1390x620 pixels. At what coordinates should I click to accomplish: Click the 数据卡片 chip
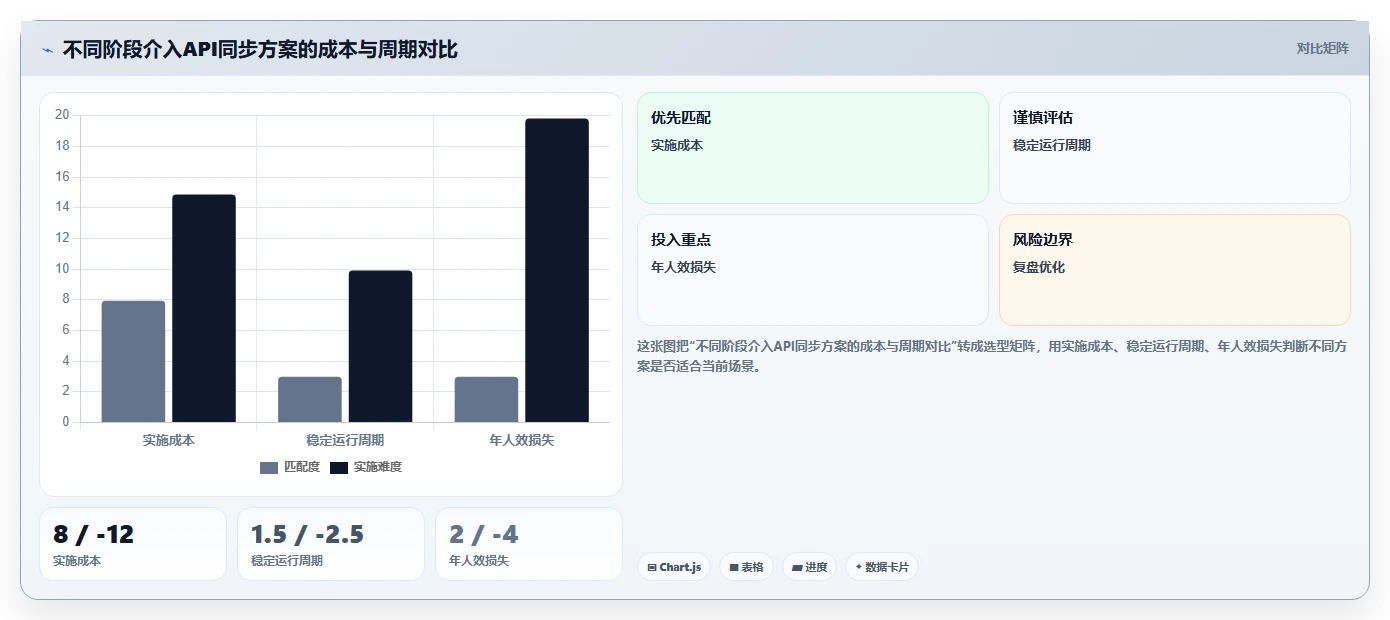[x=881, y=567]
